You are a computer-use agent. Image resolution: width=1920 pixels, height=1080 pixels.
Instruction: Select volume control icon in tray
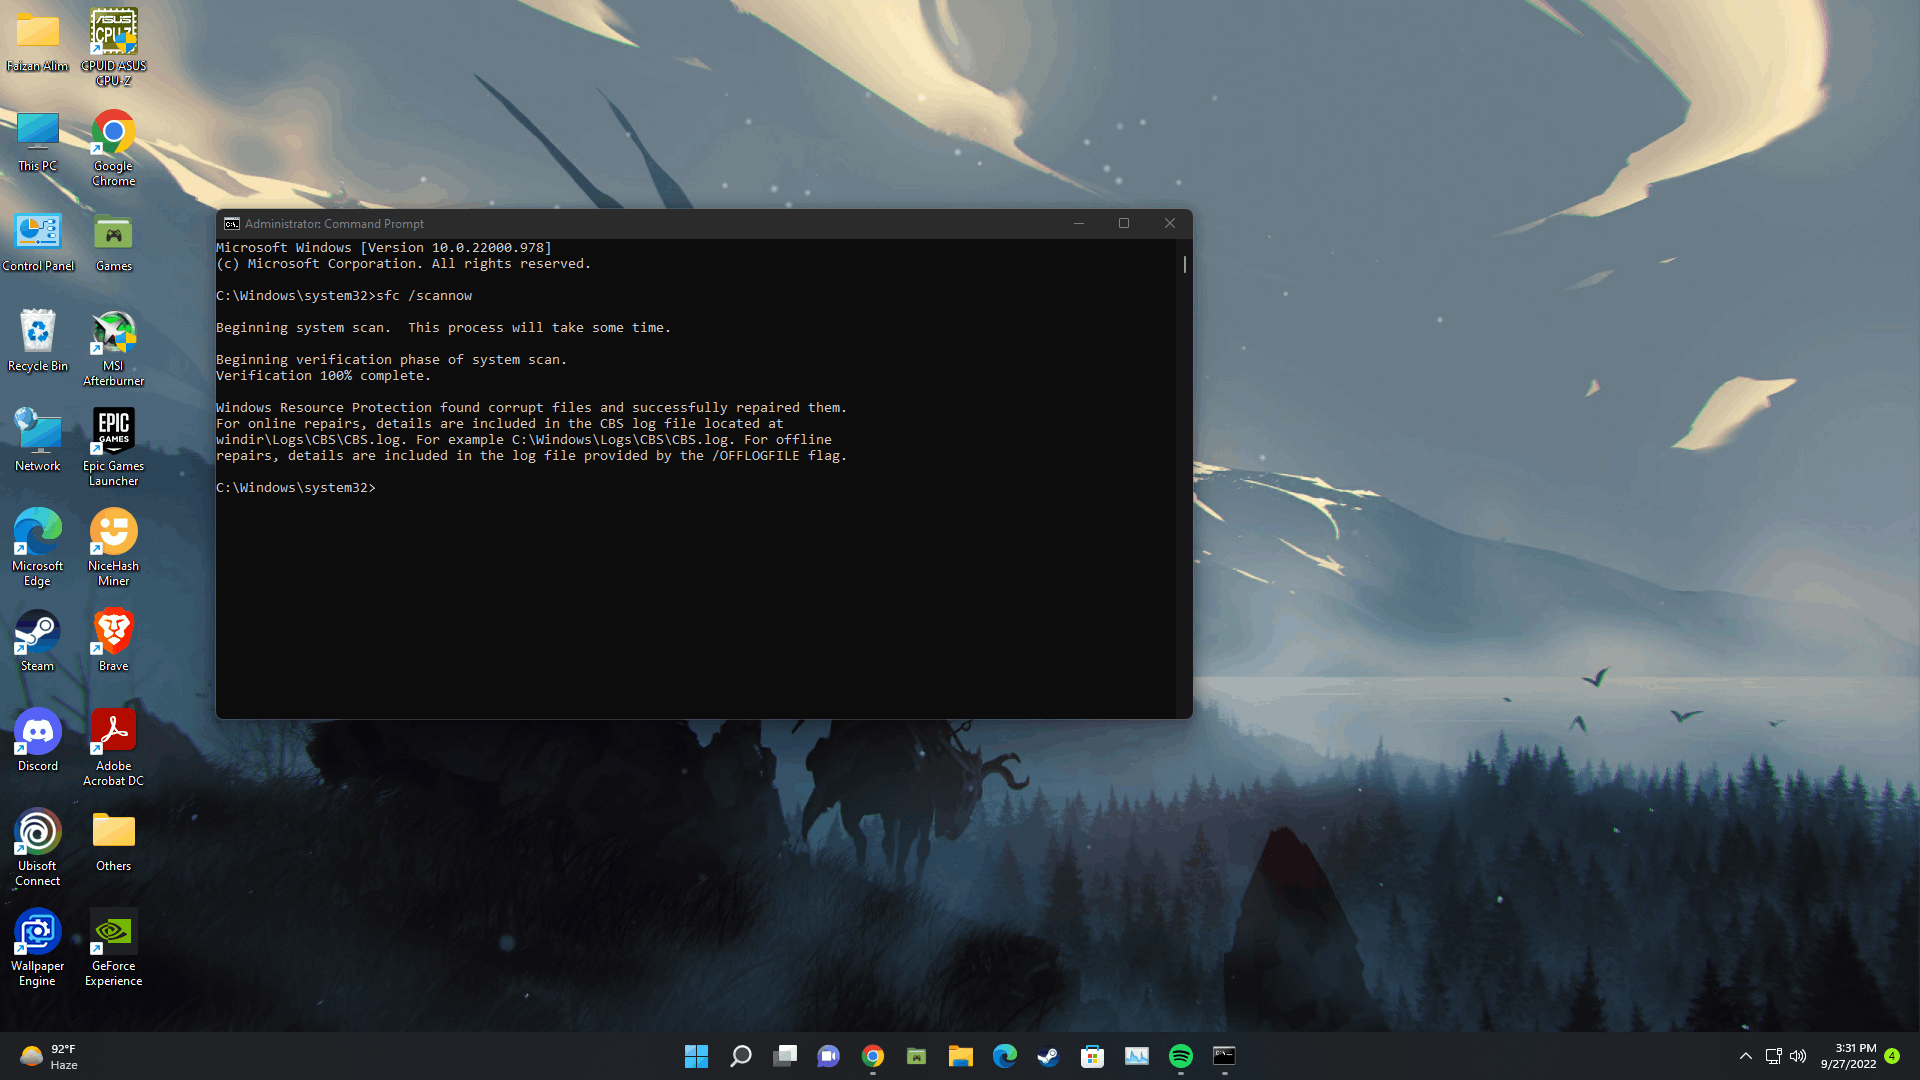coord(1797,1055)
